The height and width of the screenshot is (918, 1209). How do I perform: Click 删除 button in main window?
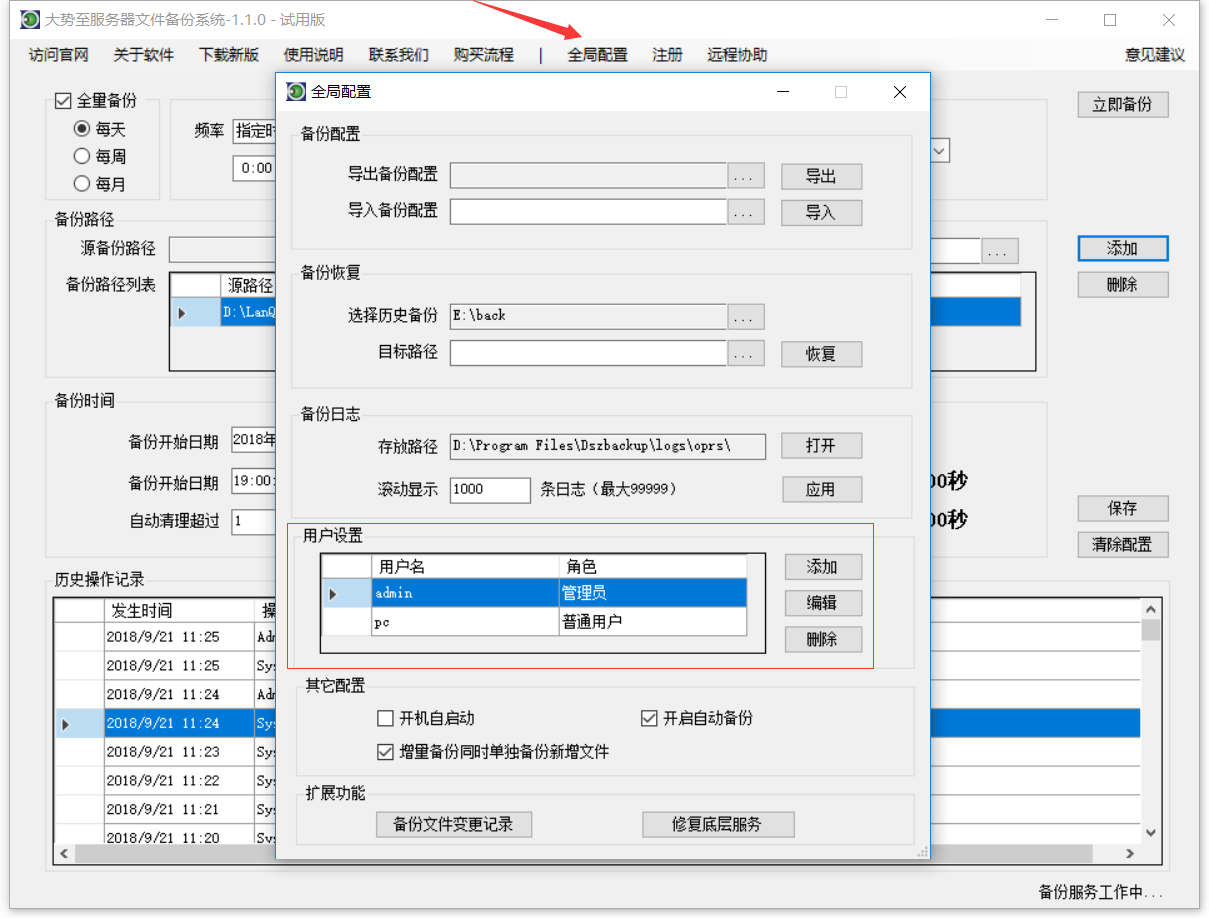[1123, 284]
